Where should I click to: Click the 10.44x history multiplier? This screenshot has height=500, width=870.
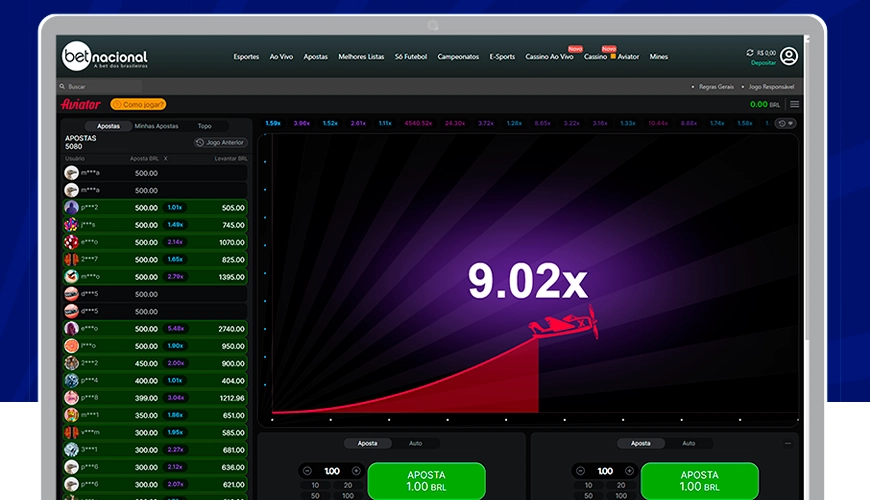coord(658,123)
